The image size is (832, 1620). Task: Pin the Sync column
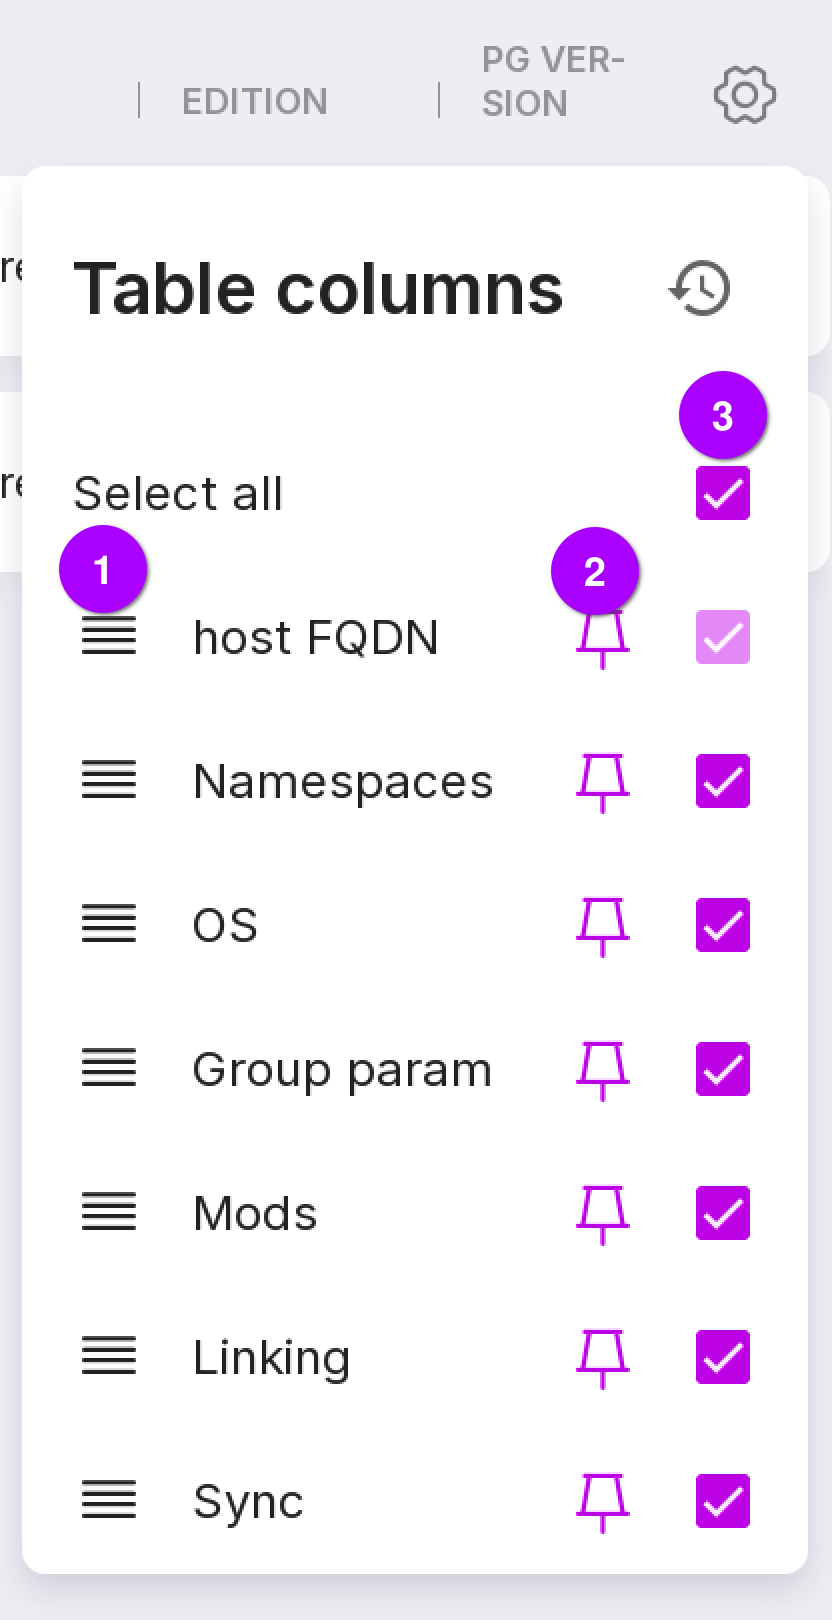pyautogui.click(x=603, y=1502)
